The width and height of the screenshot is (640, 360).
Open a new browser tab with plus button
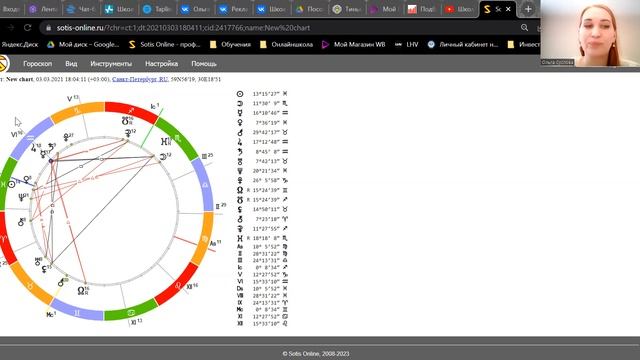pyautogui.click(x=528, y=9)
